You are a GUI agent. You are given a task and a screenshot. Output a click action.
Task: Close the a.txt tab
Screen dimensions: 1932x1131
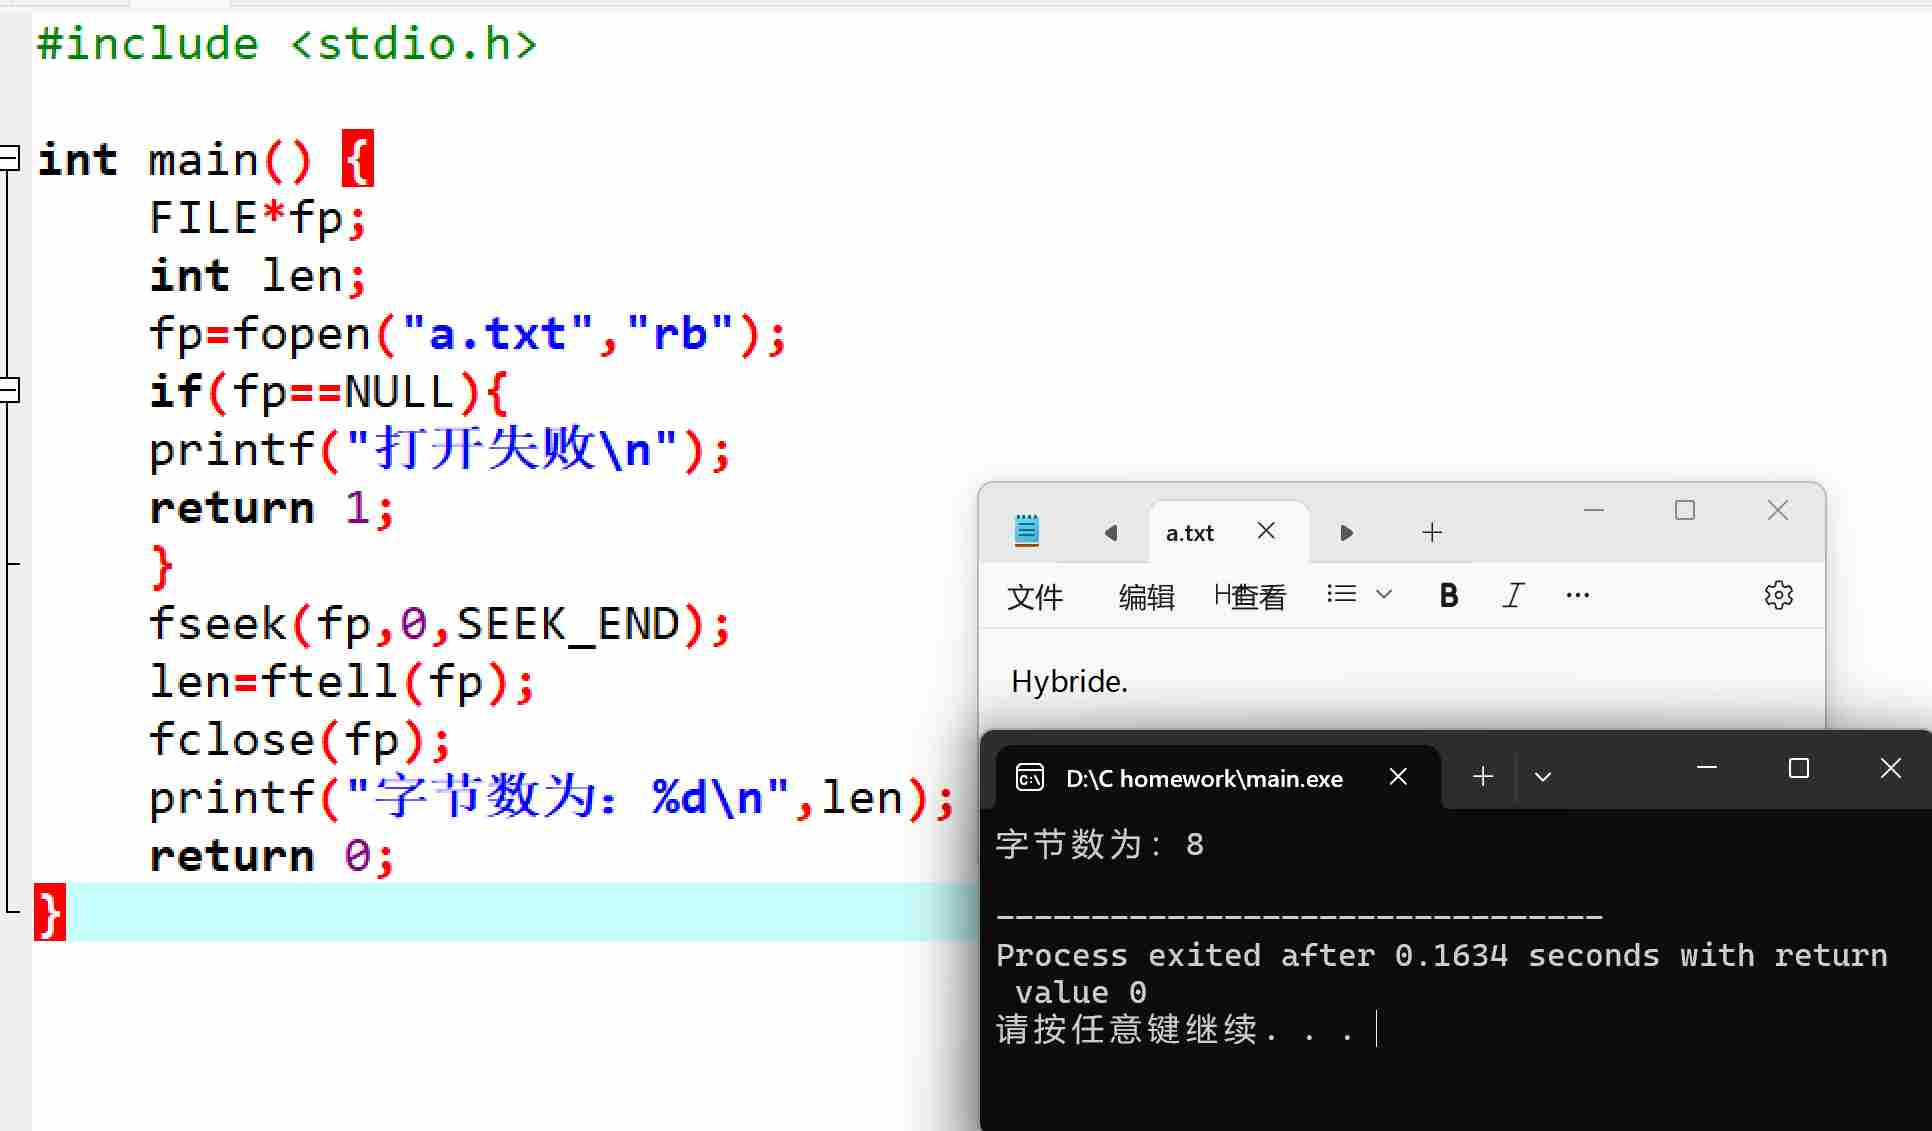1266,531
